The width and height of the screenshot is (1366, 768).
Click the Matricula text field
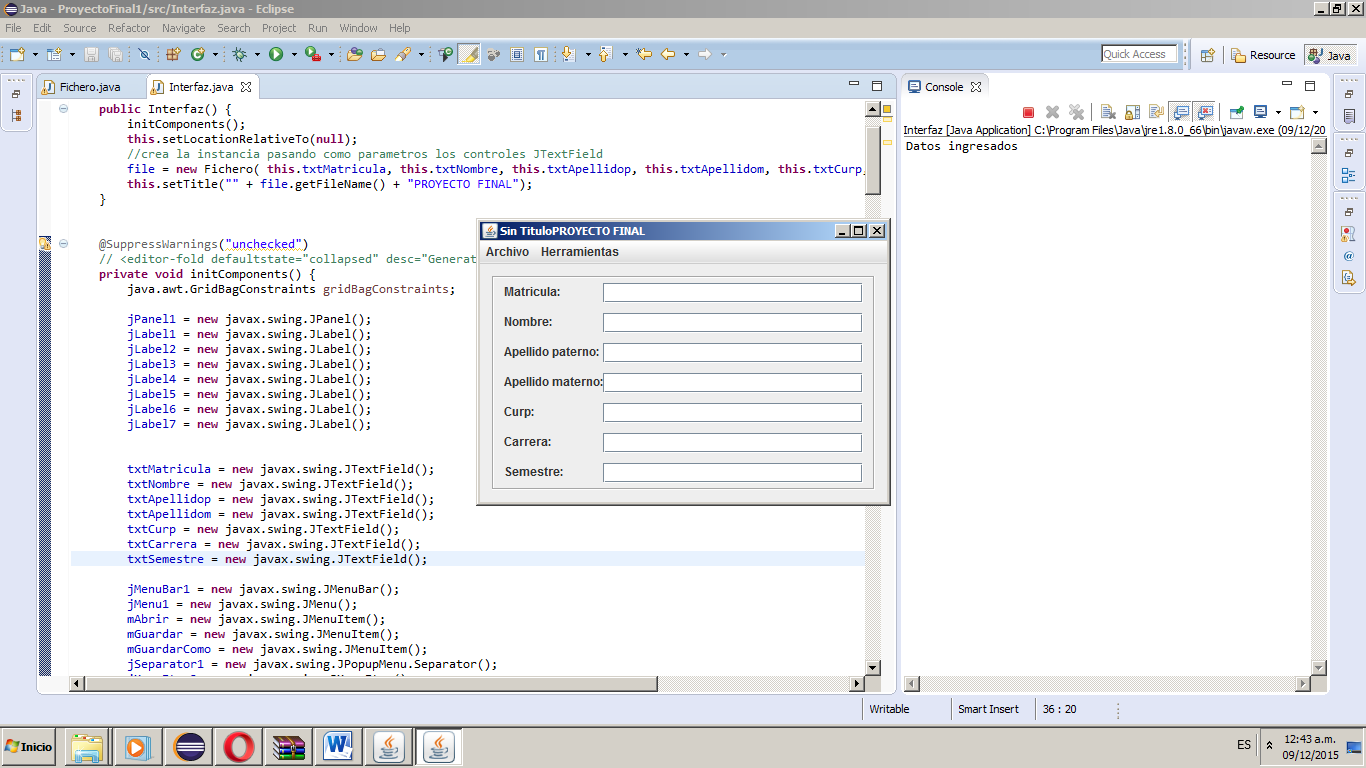pos(732,292)
